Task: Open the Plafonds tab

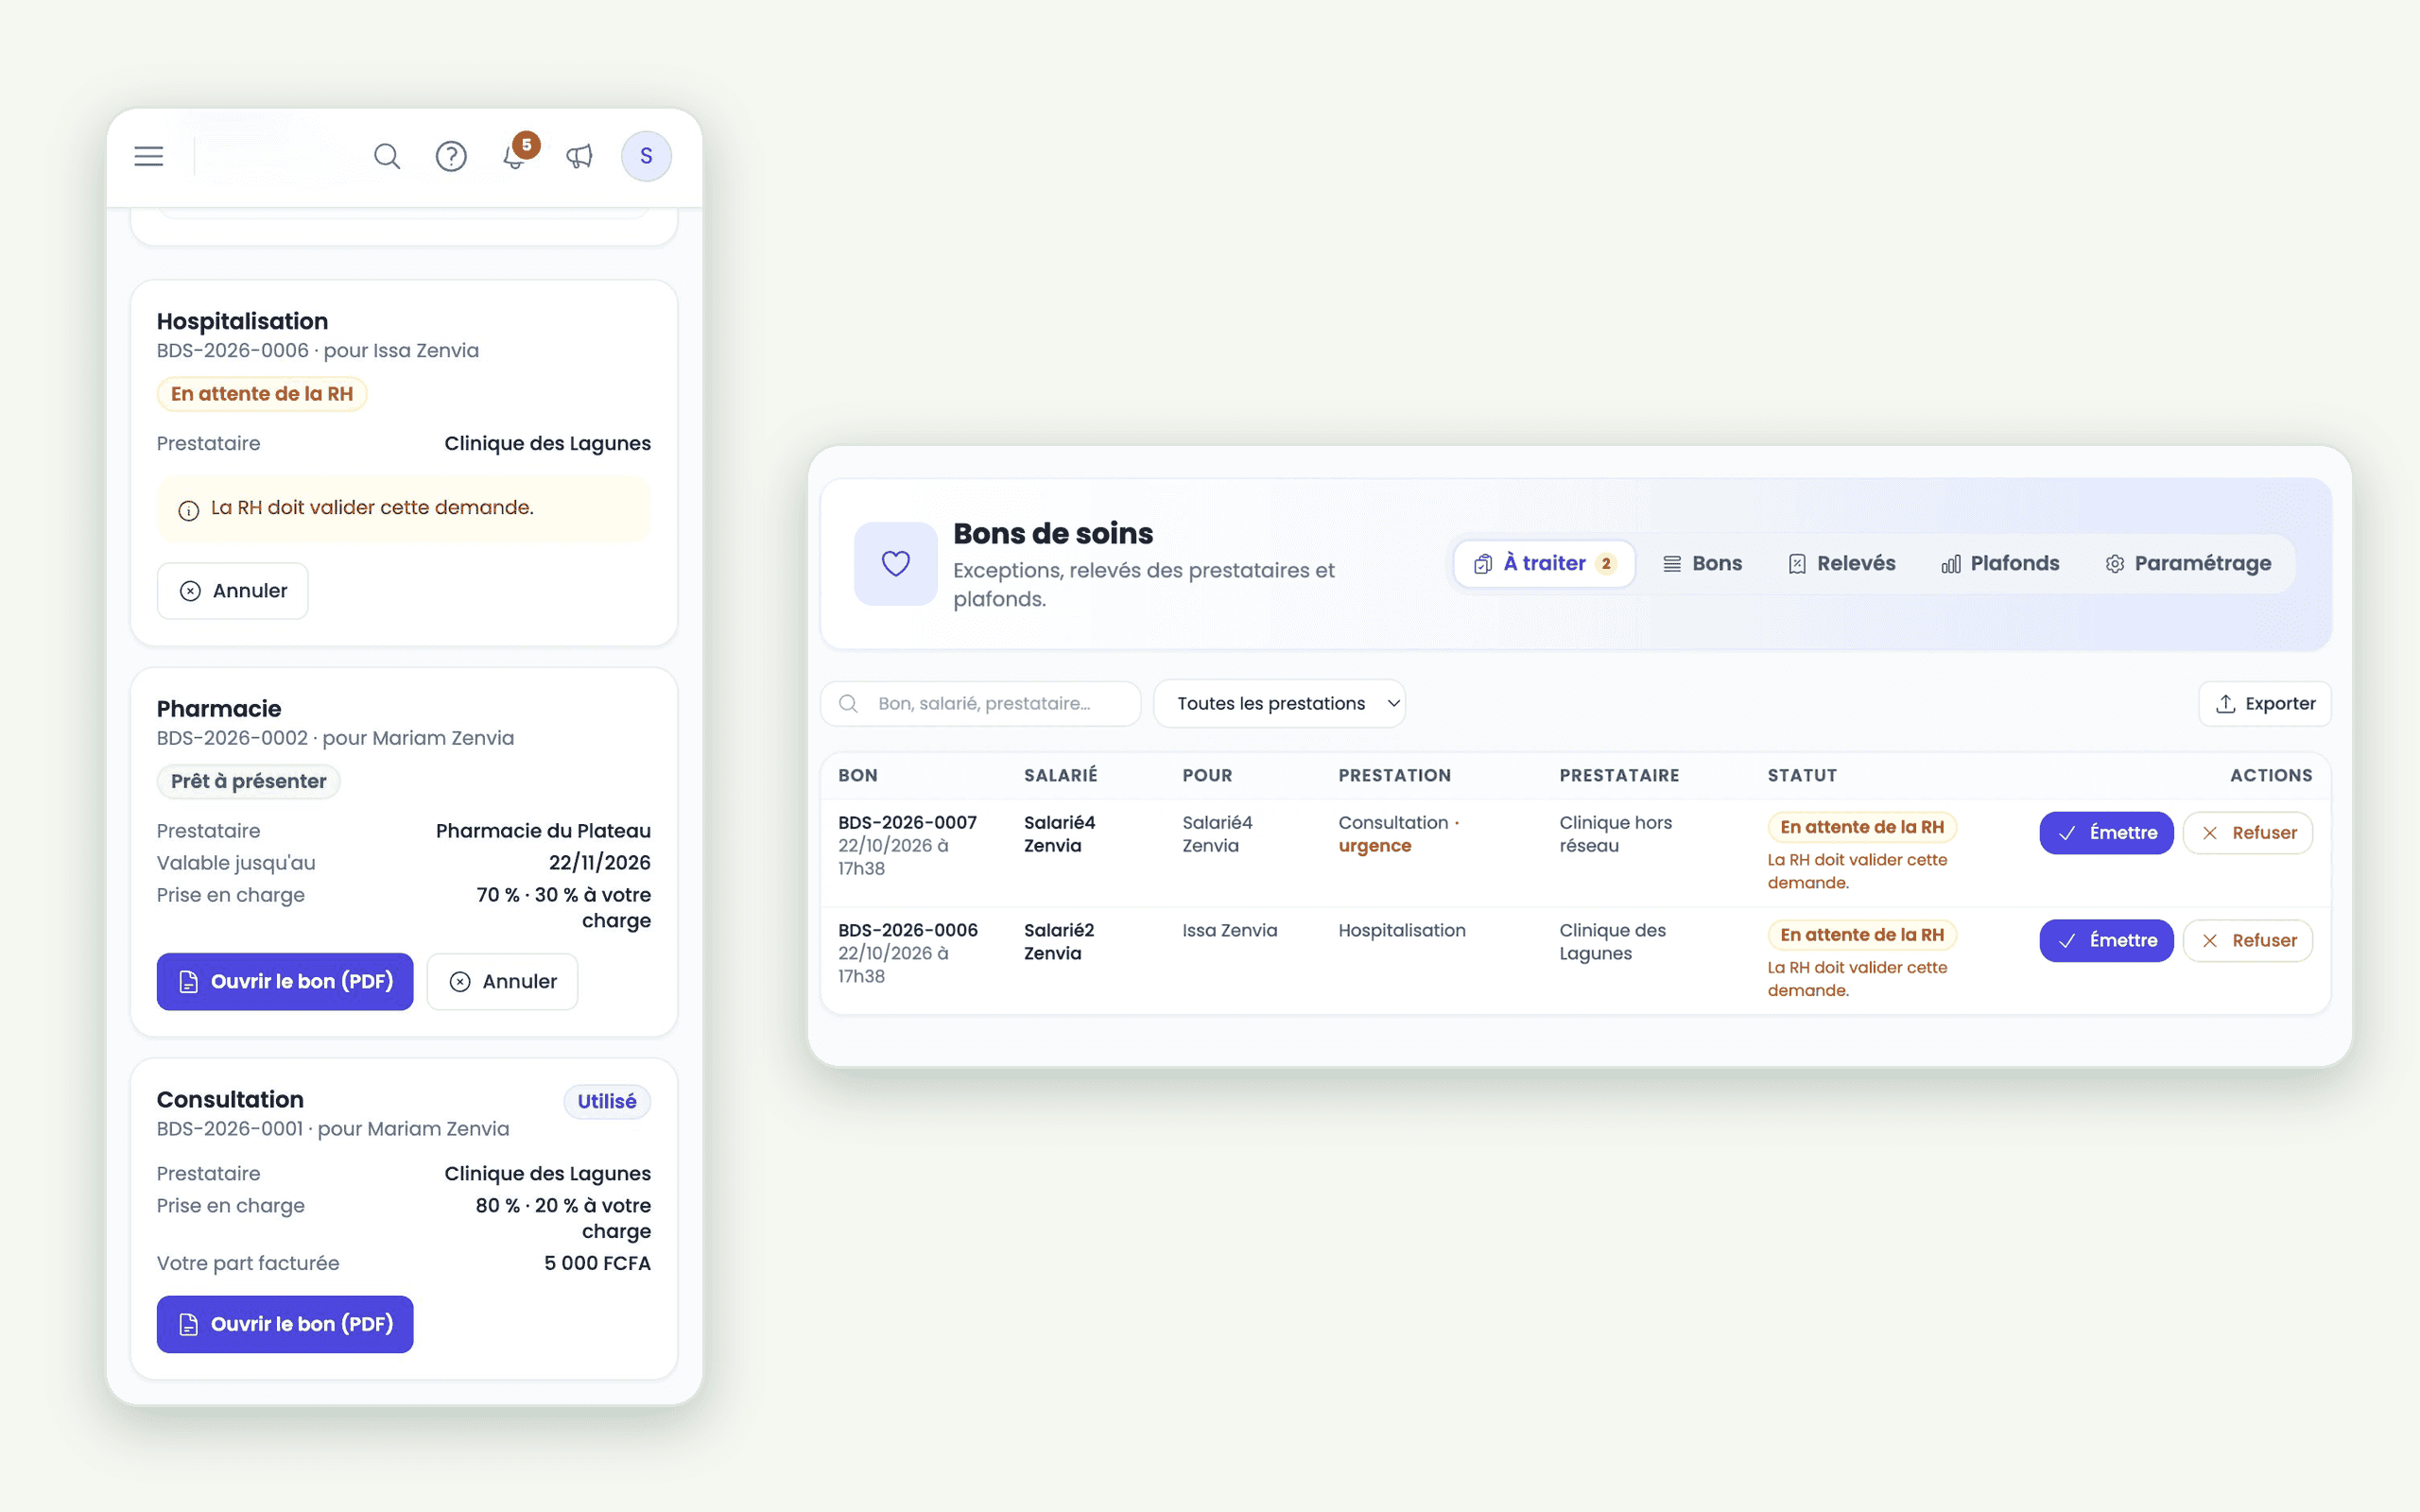Action: point(2001,564)
